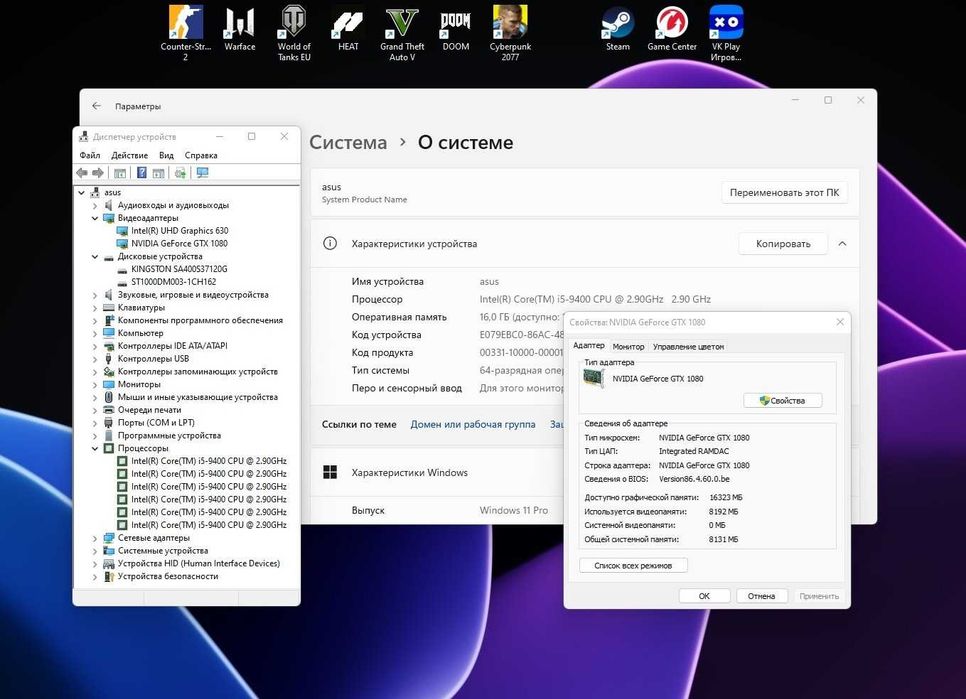This screenshot has width=966, height=699.
Task: Select NVIDIA GeForce GTX 1080 in device tree
Action: (x=179, y=244)
